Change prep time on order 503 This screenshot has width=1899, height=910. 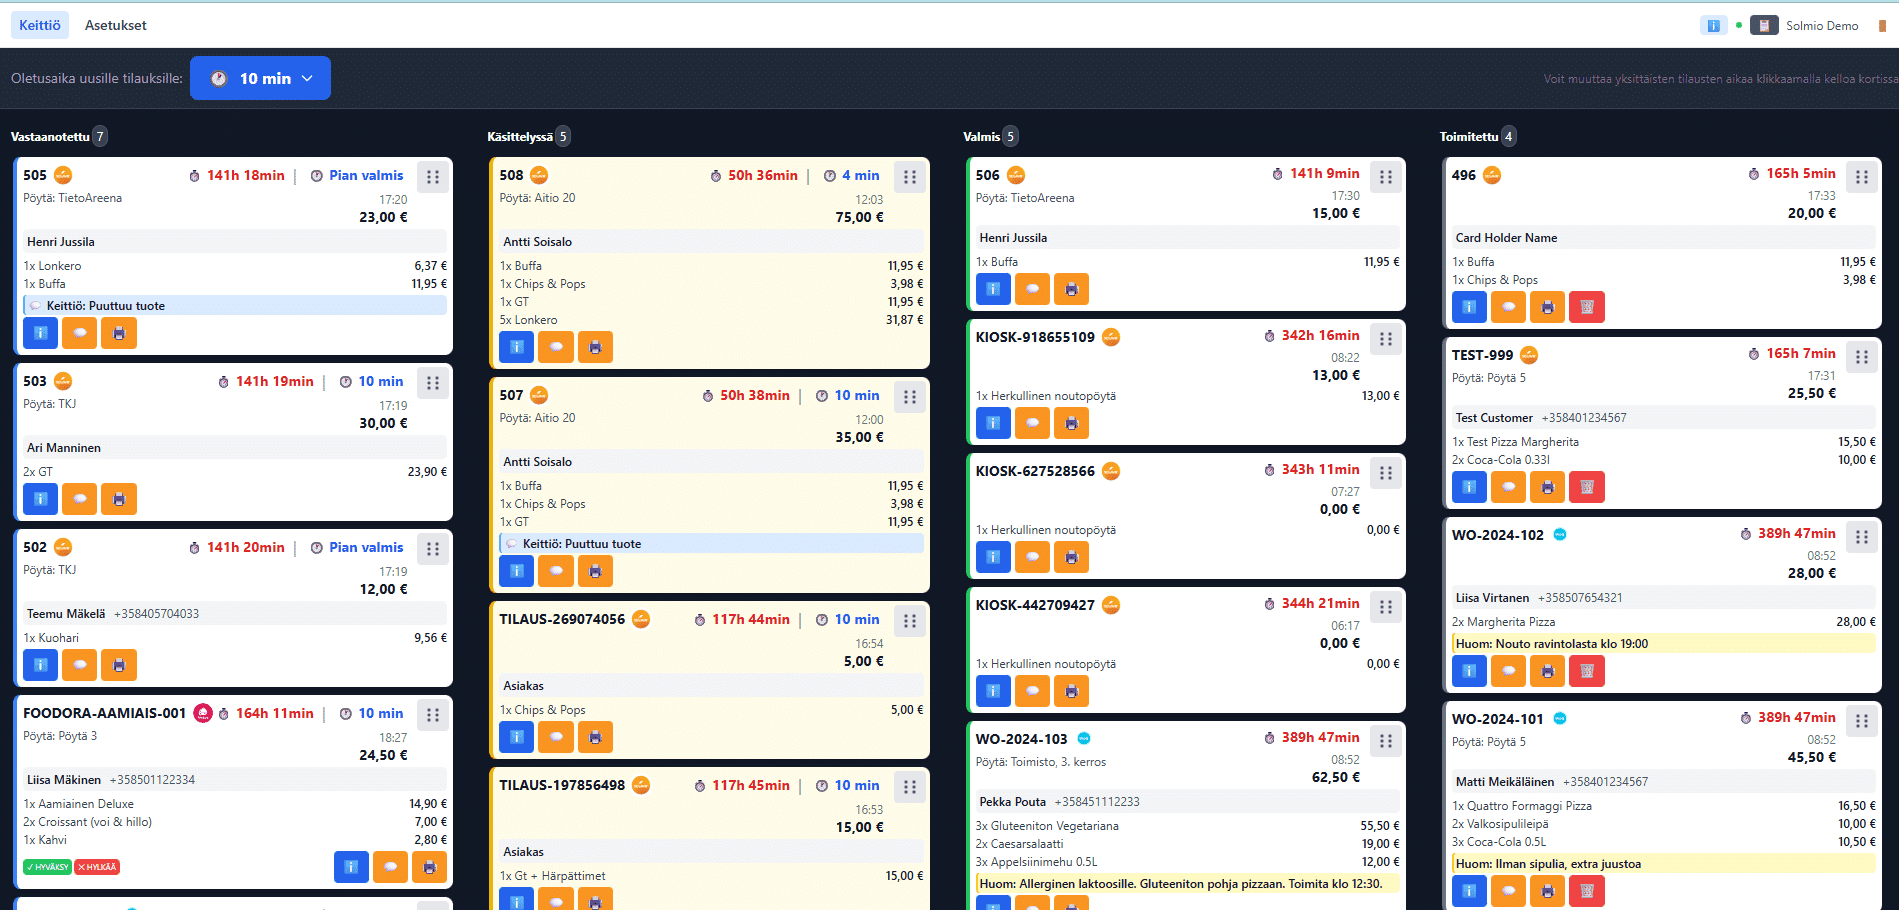[371, 381]
